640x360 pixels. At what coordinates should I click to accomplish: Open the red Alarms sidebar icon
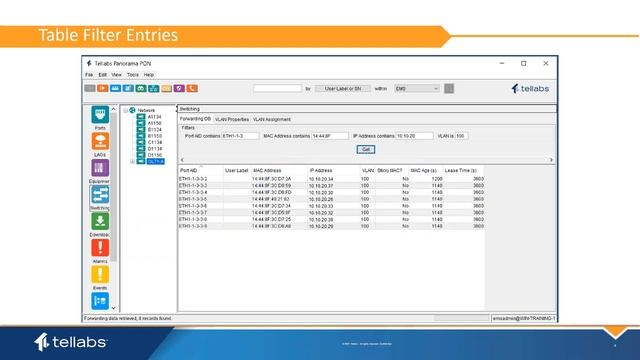(100, 248)
